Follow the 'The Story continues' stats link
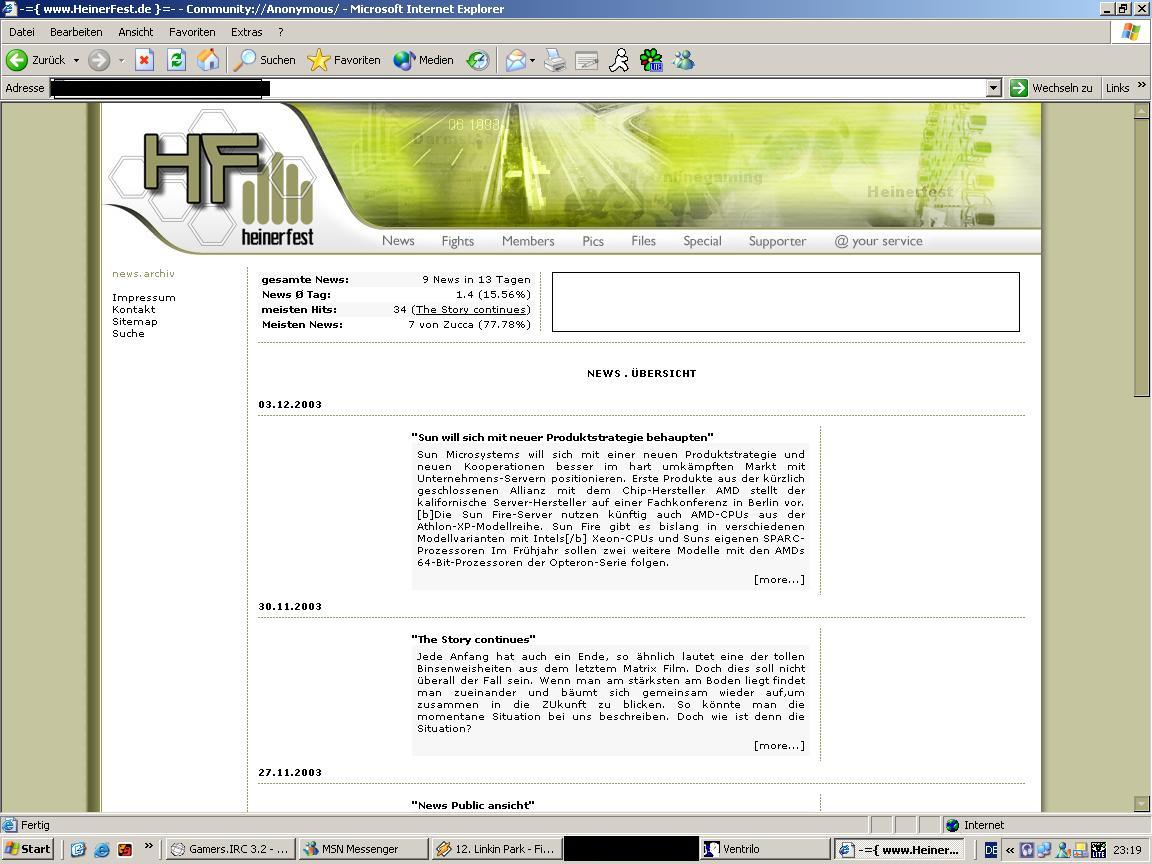 [x=471, y=310]
